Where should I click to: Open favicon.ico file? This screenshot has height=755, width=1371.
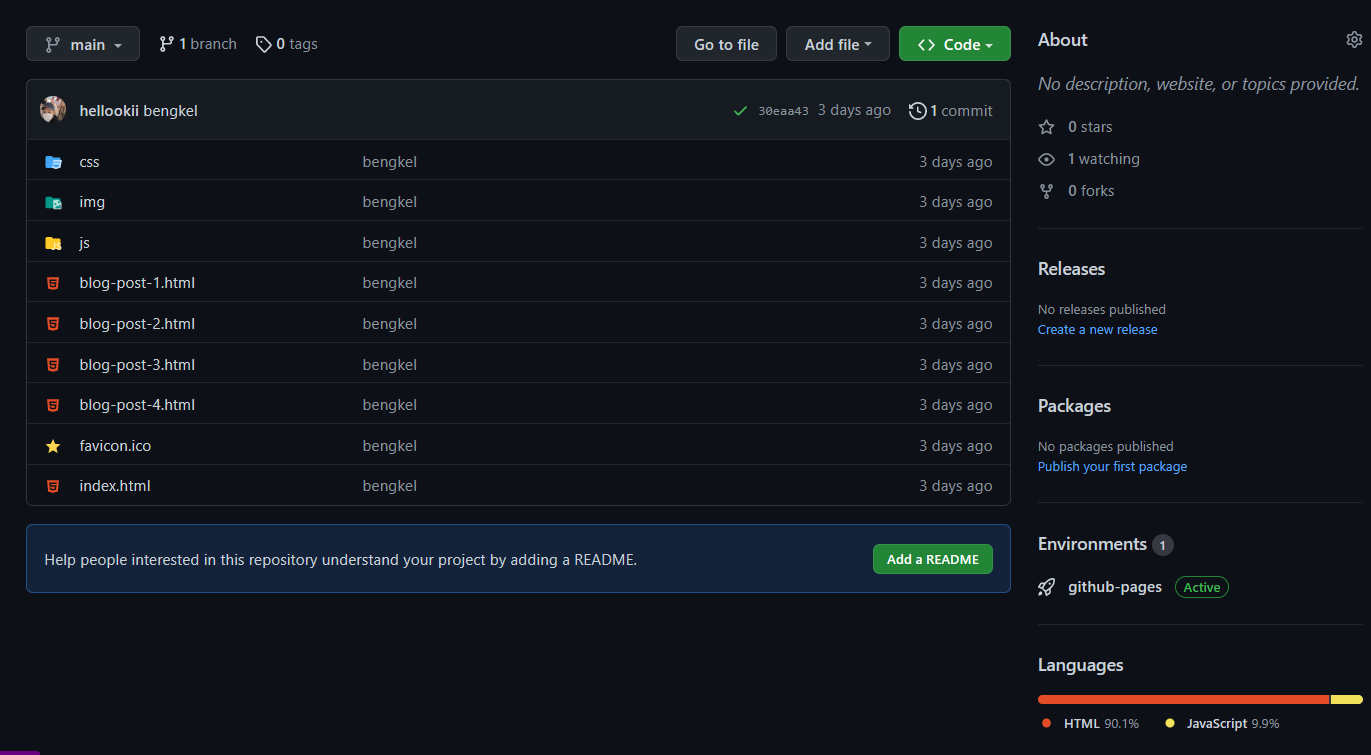point(115,446)
